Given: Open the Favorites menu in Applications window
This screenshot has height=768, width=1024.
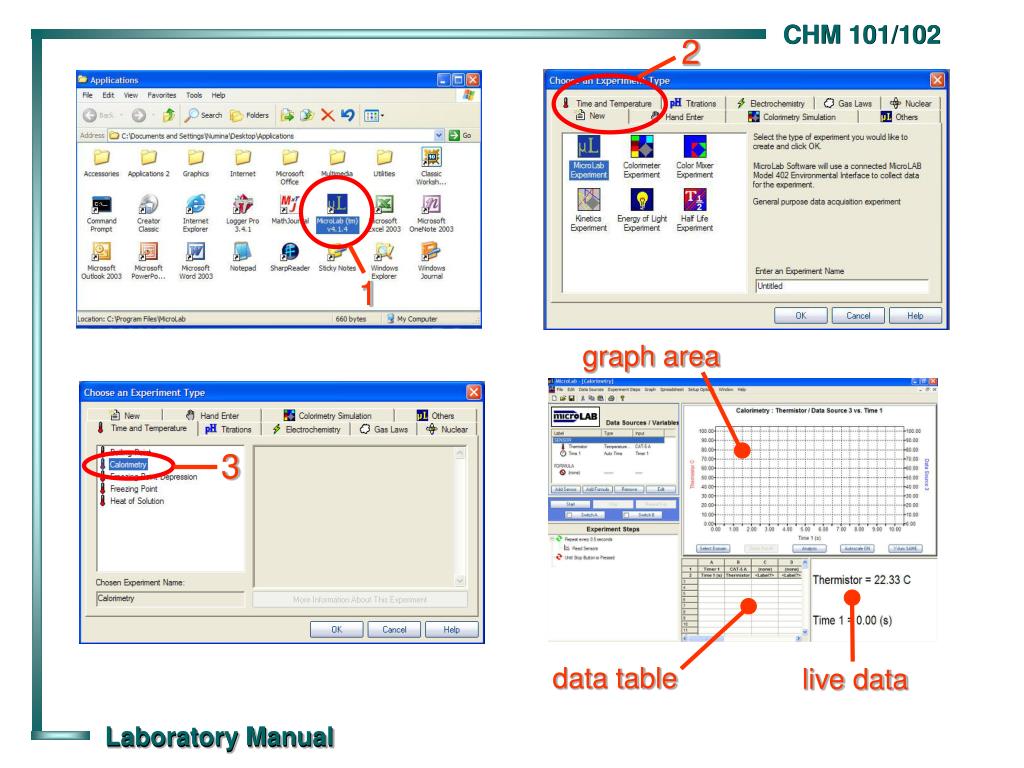Looking at the screenshot, I should click(161, 95).
